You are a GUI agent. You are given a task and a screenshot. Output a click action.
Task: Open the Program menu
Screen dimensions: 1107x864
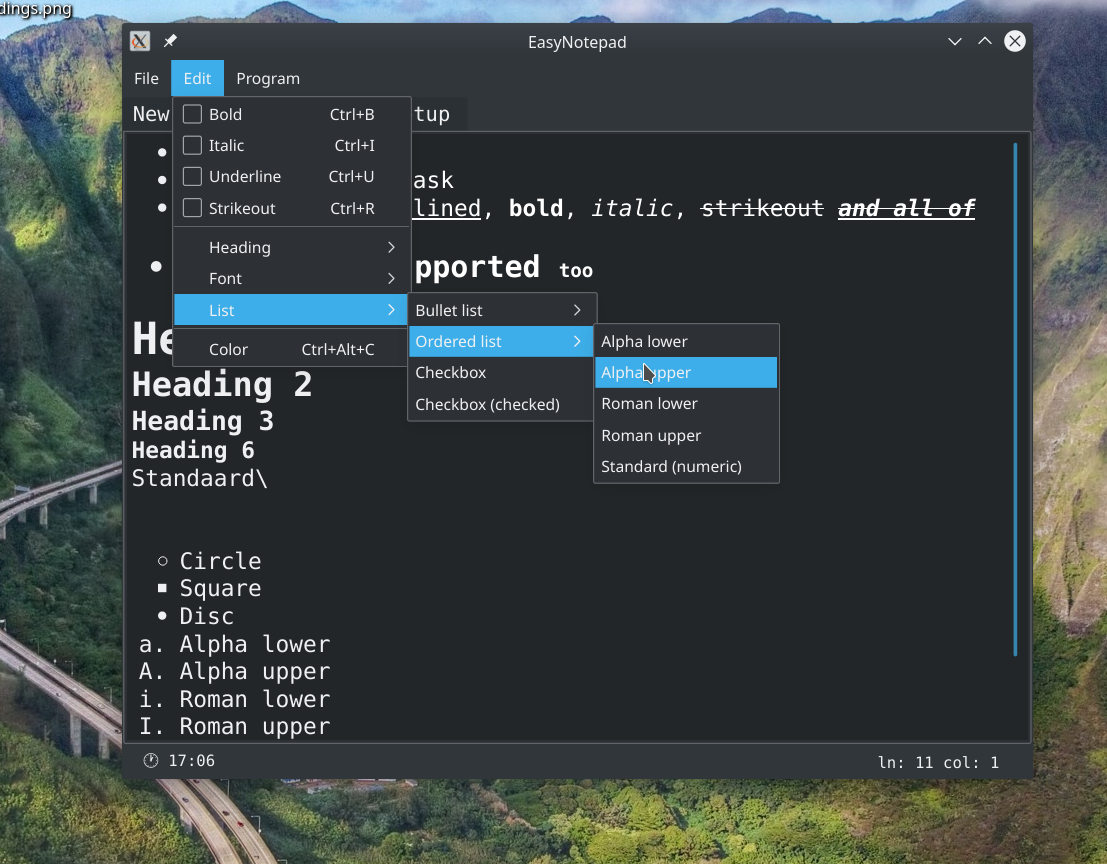coord(268,78)
